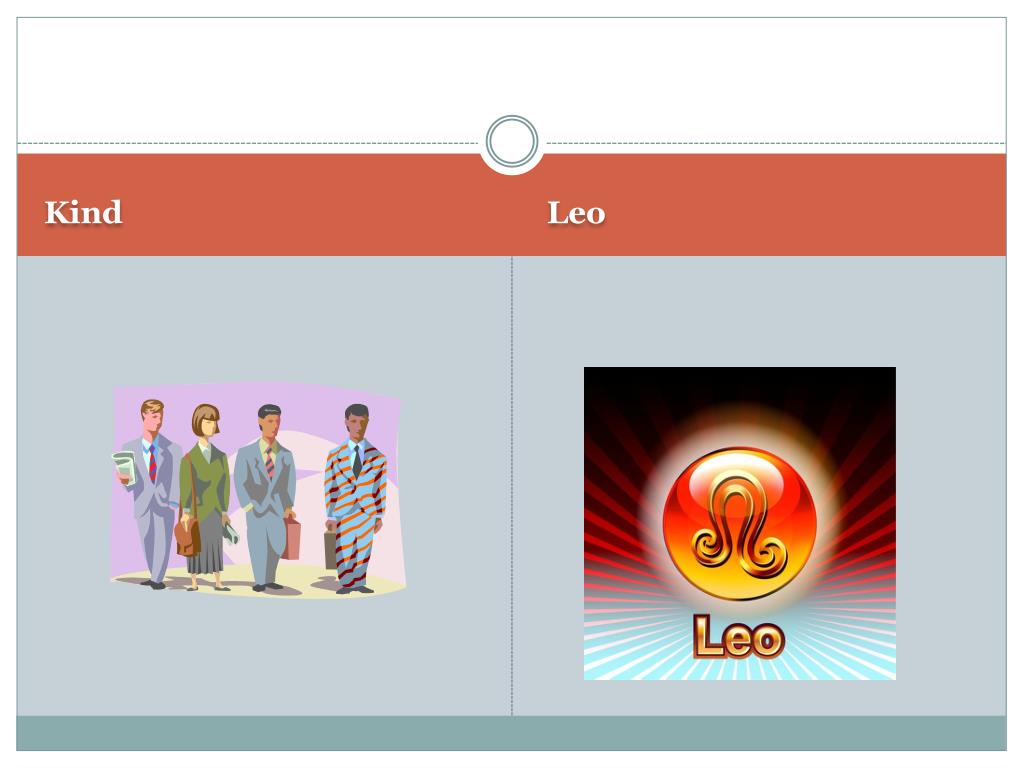The height and width of the screenshot is (768, 1024).
Task: Click the brown shoulder bag in clipart
Action: tap(187, 536)
